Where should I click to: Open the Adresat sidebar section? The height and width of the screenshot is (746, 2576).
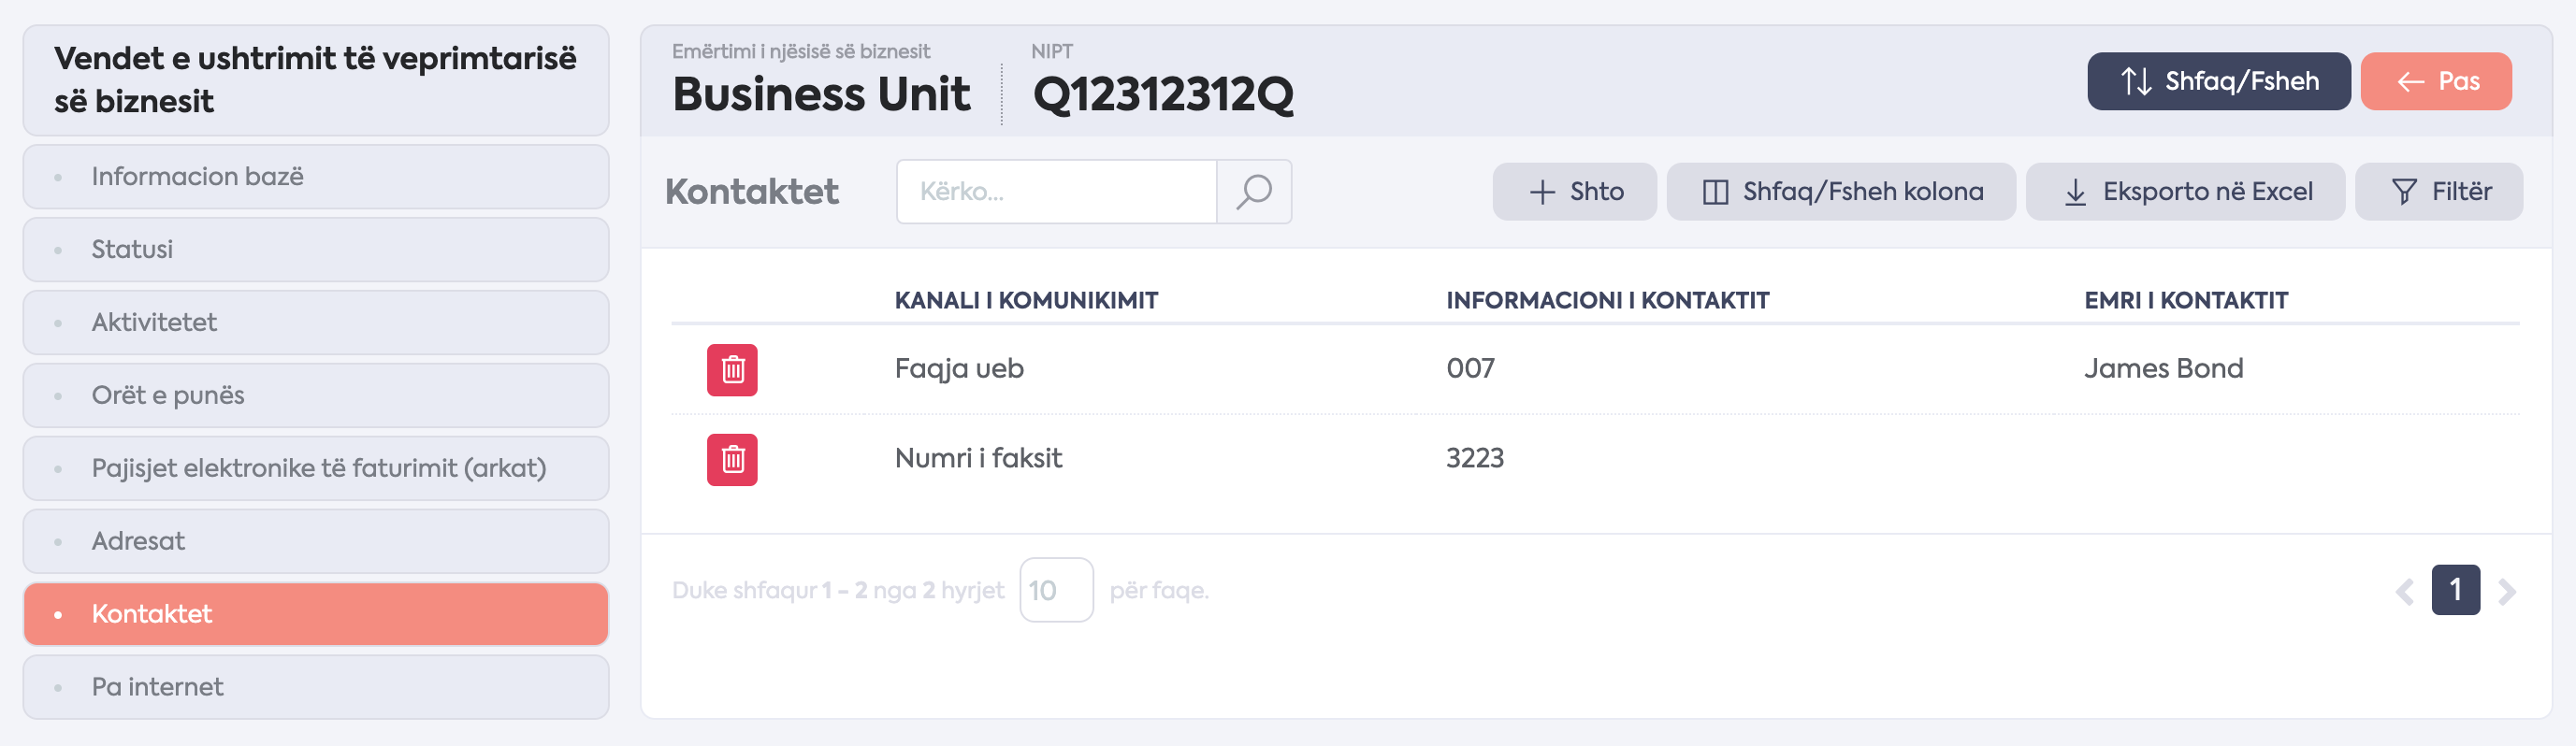[316, 541]
